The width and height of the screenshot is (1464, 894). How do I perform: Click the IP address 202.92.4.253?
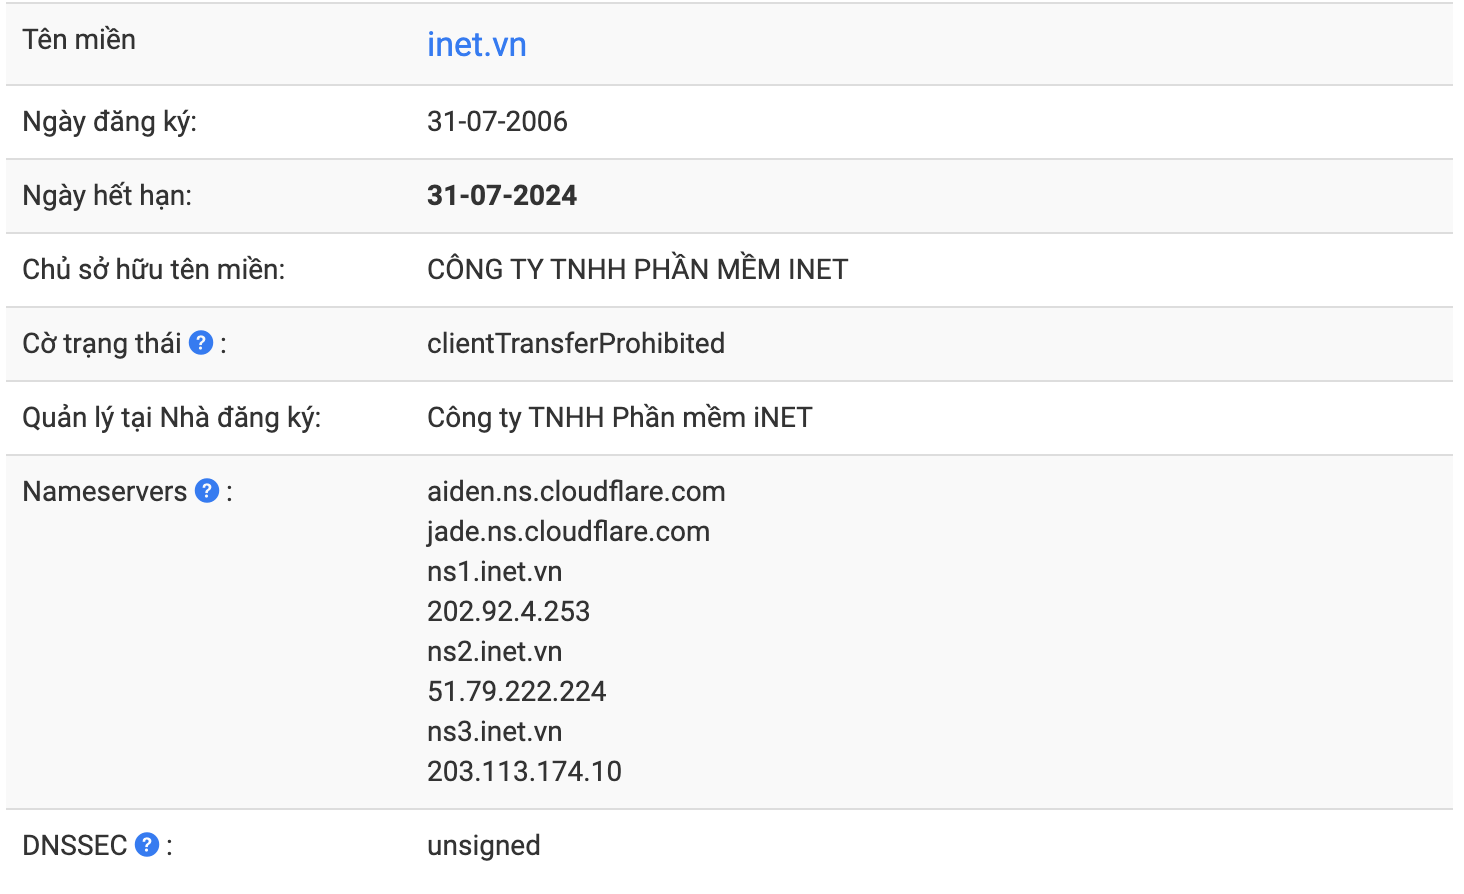pos(508,611)
